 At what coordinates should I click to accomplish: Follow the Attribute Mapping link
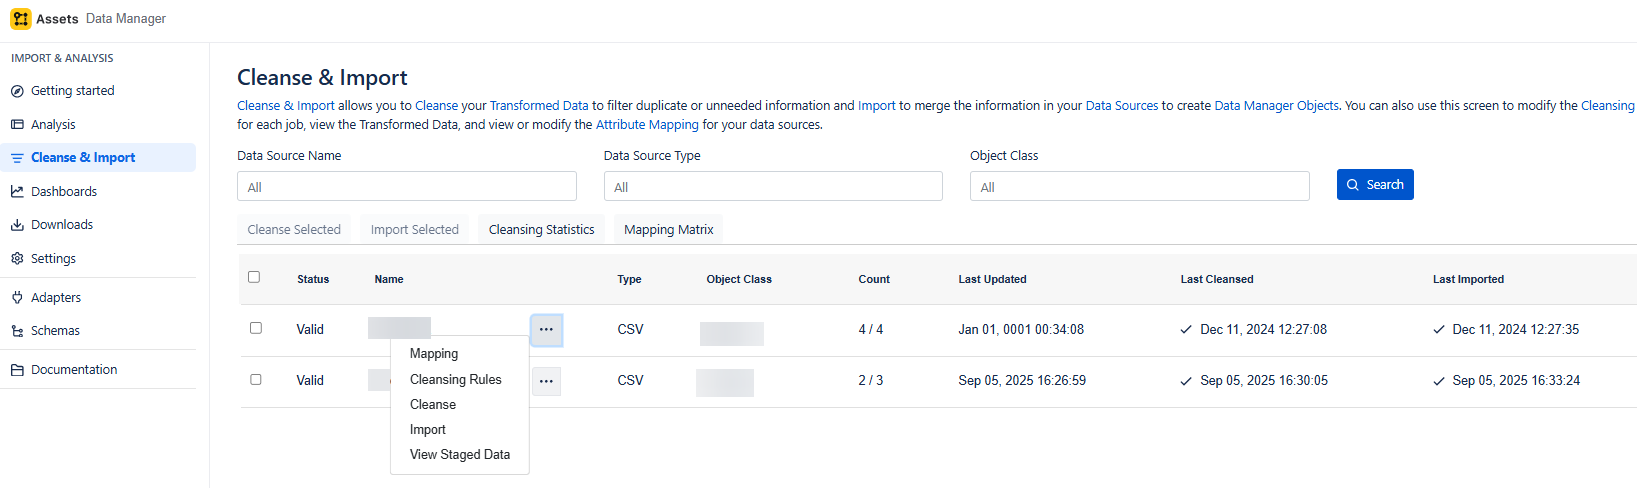(x=647, y=125)
